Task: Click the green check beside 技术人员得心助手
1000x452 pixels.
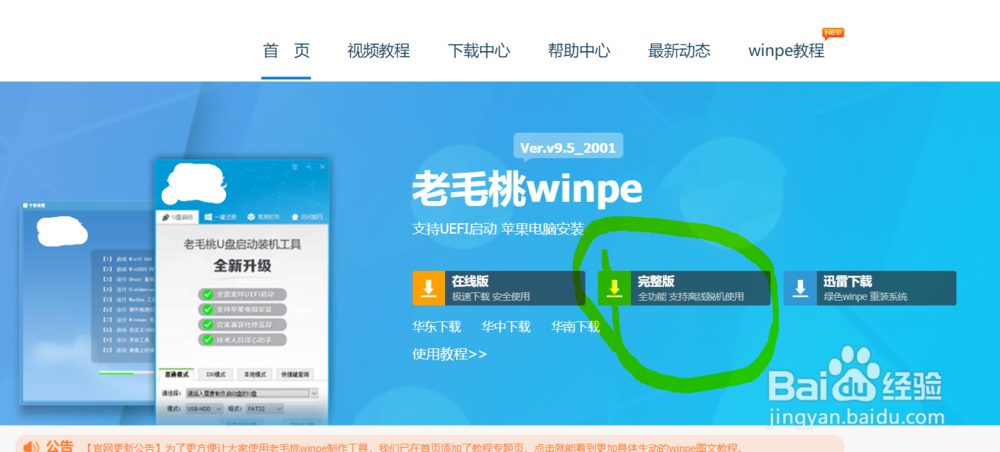Action: [207, 340]
